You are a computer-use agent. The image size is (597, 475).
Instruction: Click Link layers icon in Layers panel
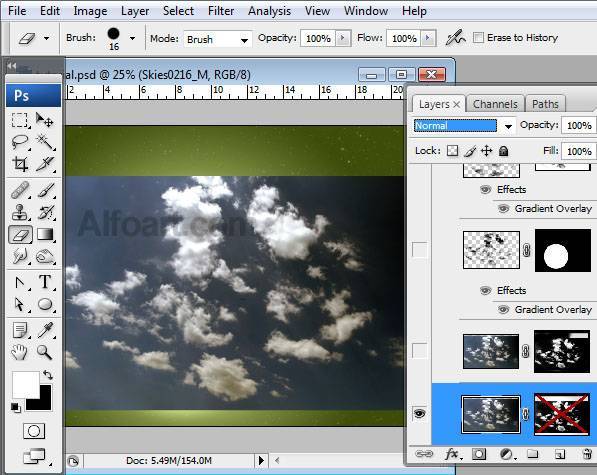point(424,454)
